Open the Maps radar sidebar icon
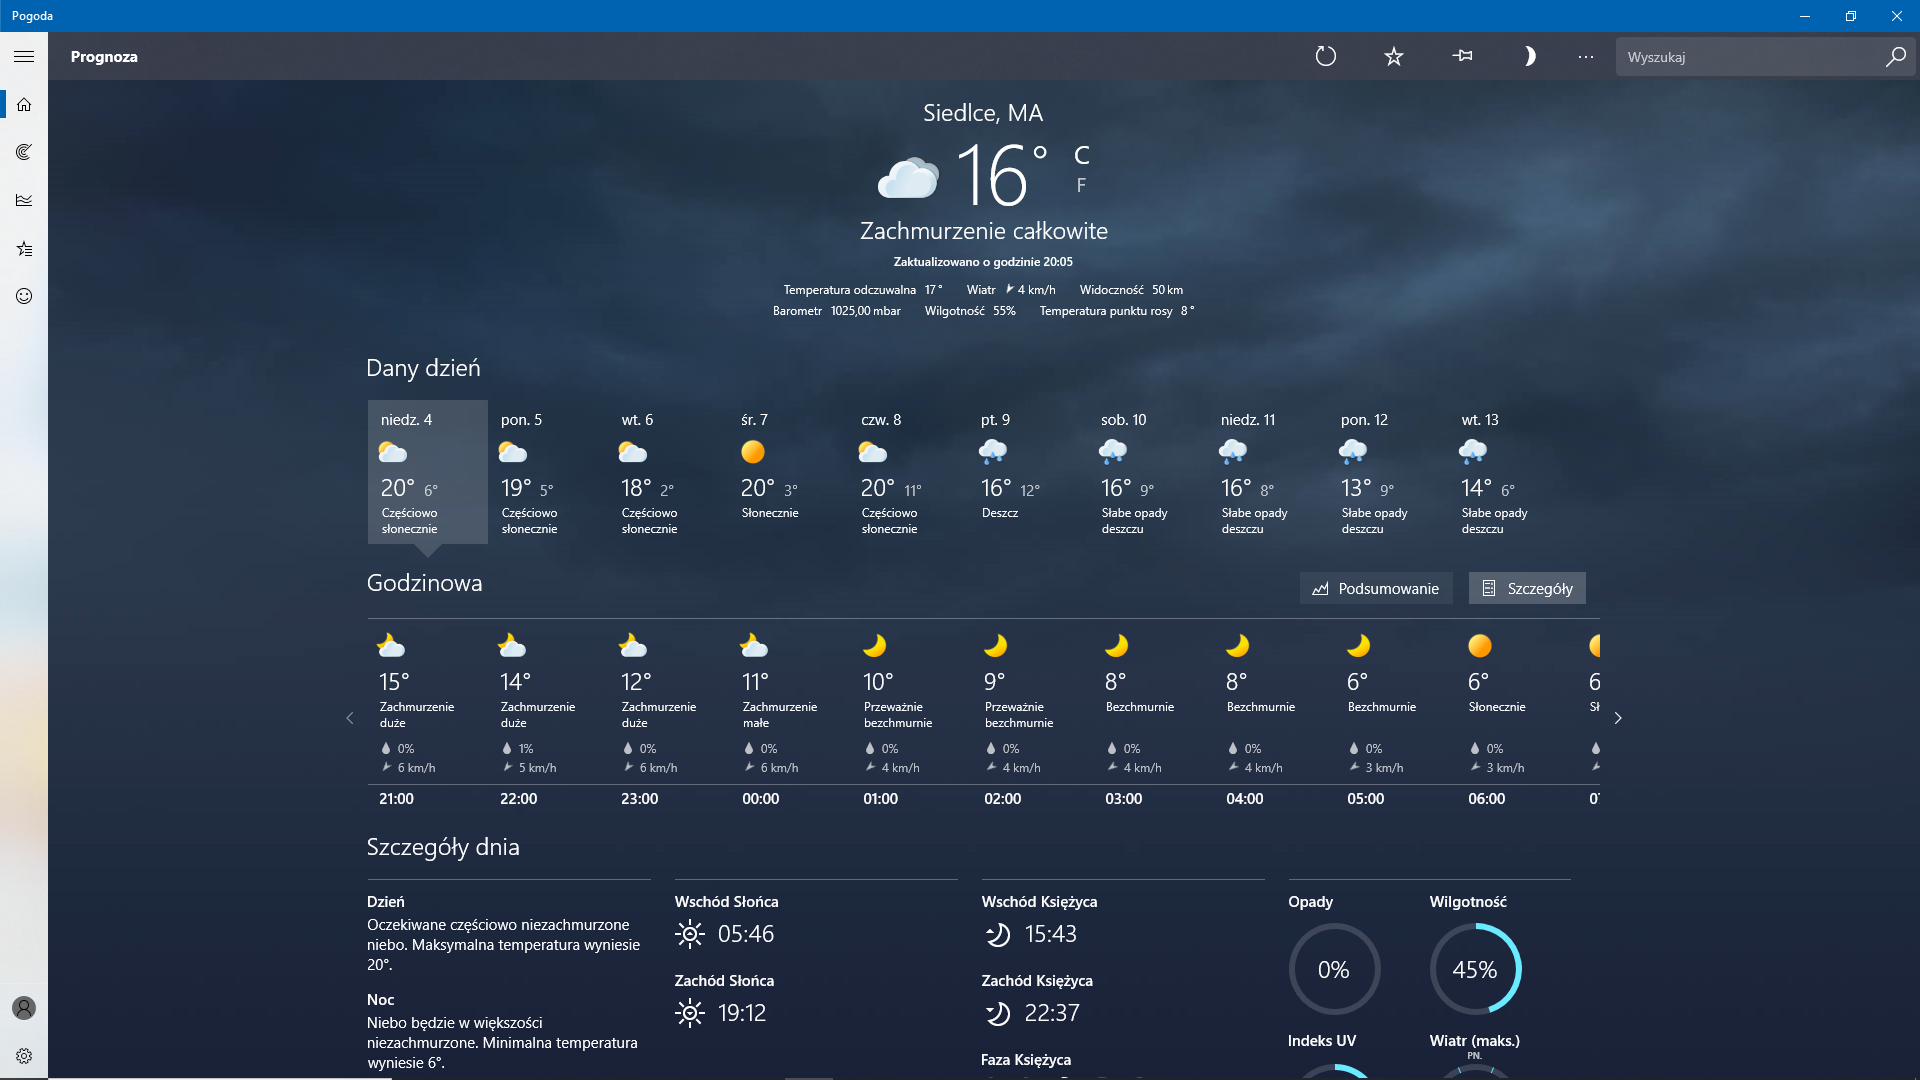The width and height of the screenshot is (1920, 1080). pyautogui.click(x=24, y=152)
